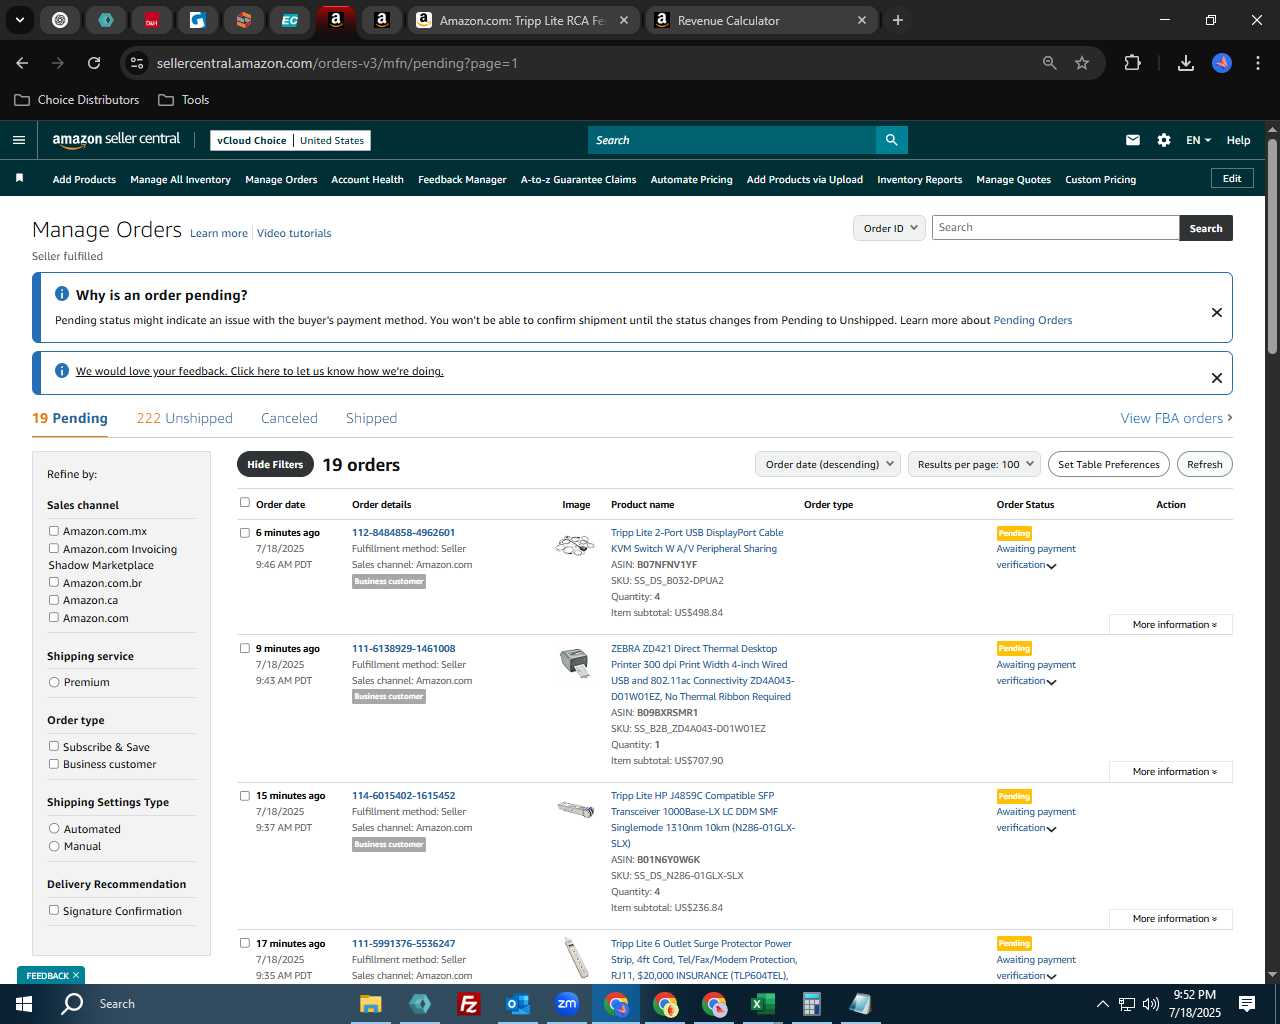Open Manage All Inventory in the nav bar

(x=180, y=180)
